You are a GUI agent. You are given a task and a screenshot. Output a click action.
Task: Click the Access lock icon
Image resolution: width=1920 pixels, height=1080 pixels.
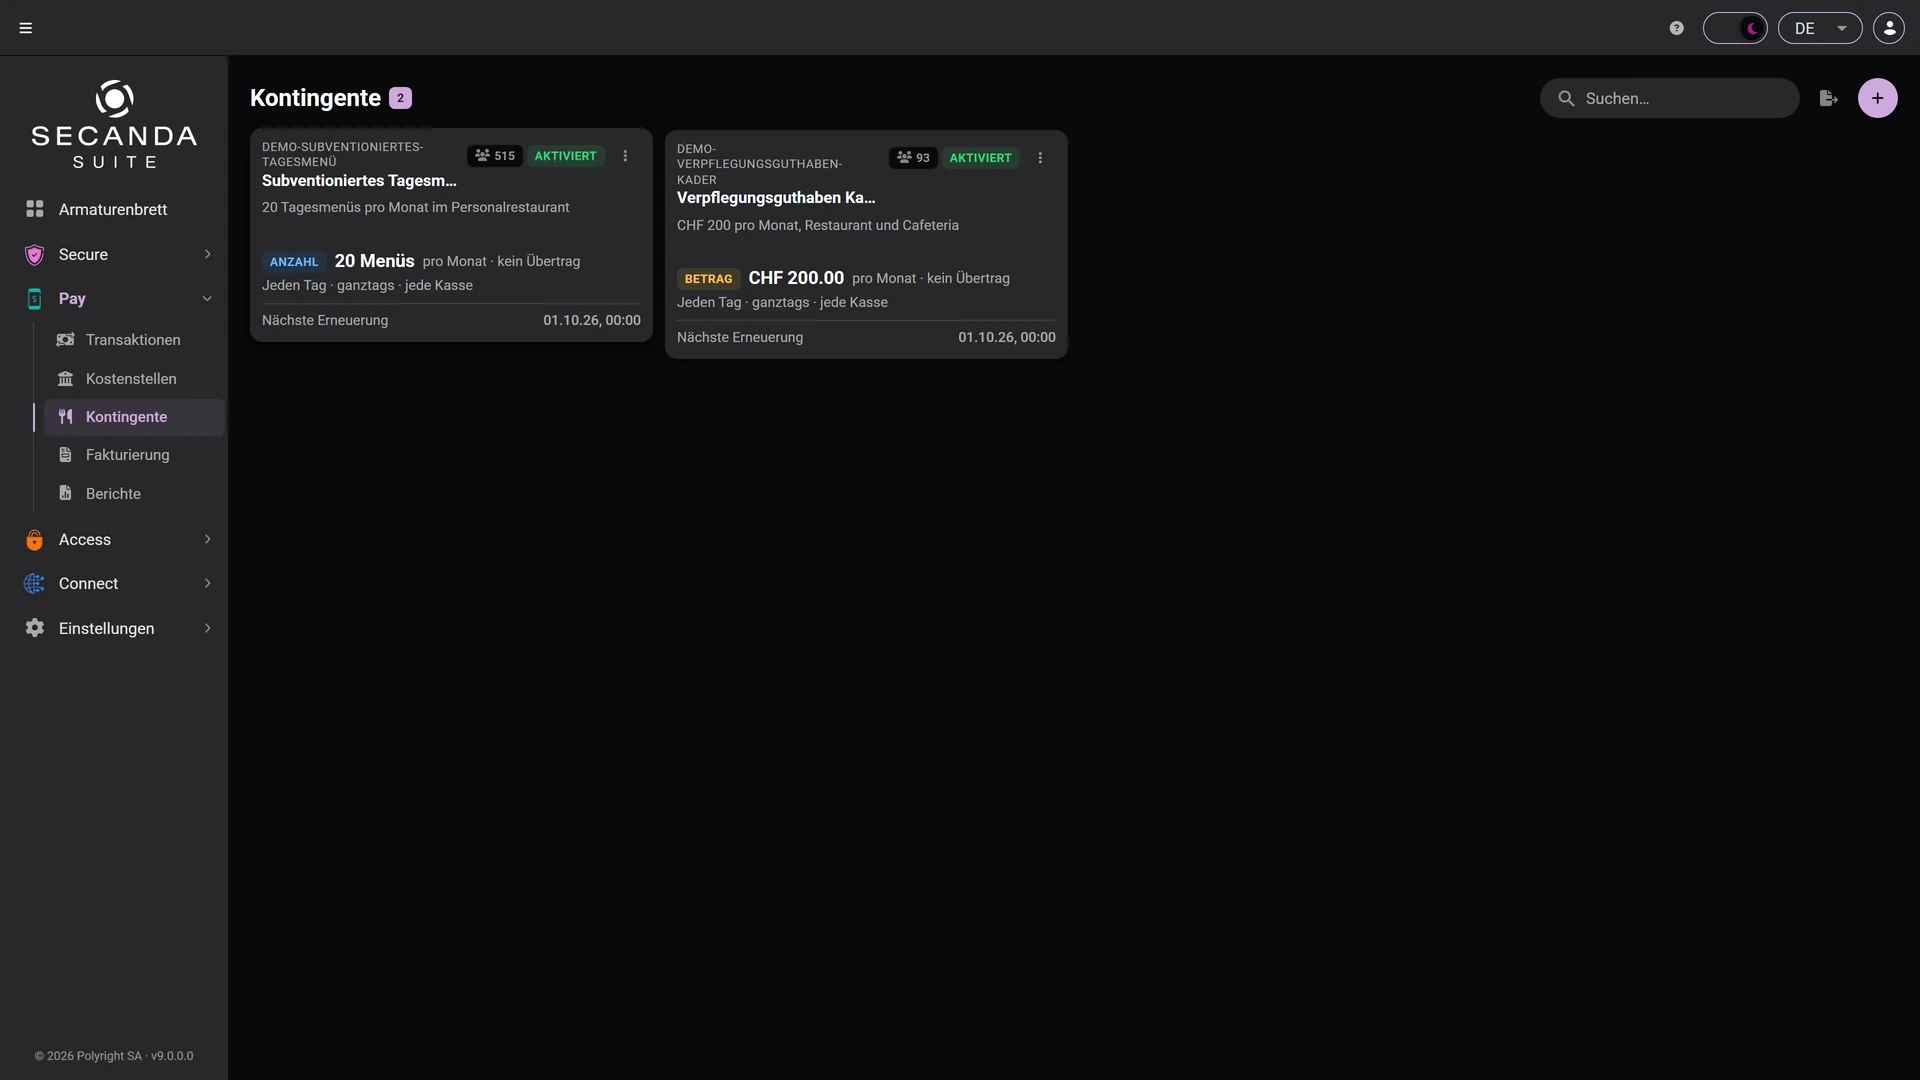35,540
